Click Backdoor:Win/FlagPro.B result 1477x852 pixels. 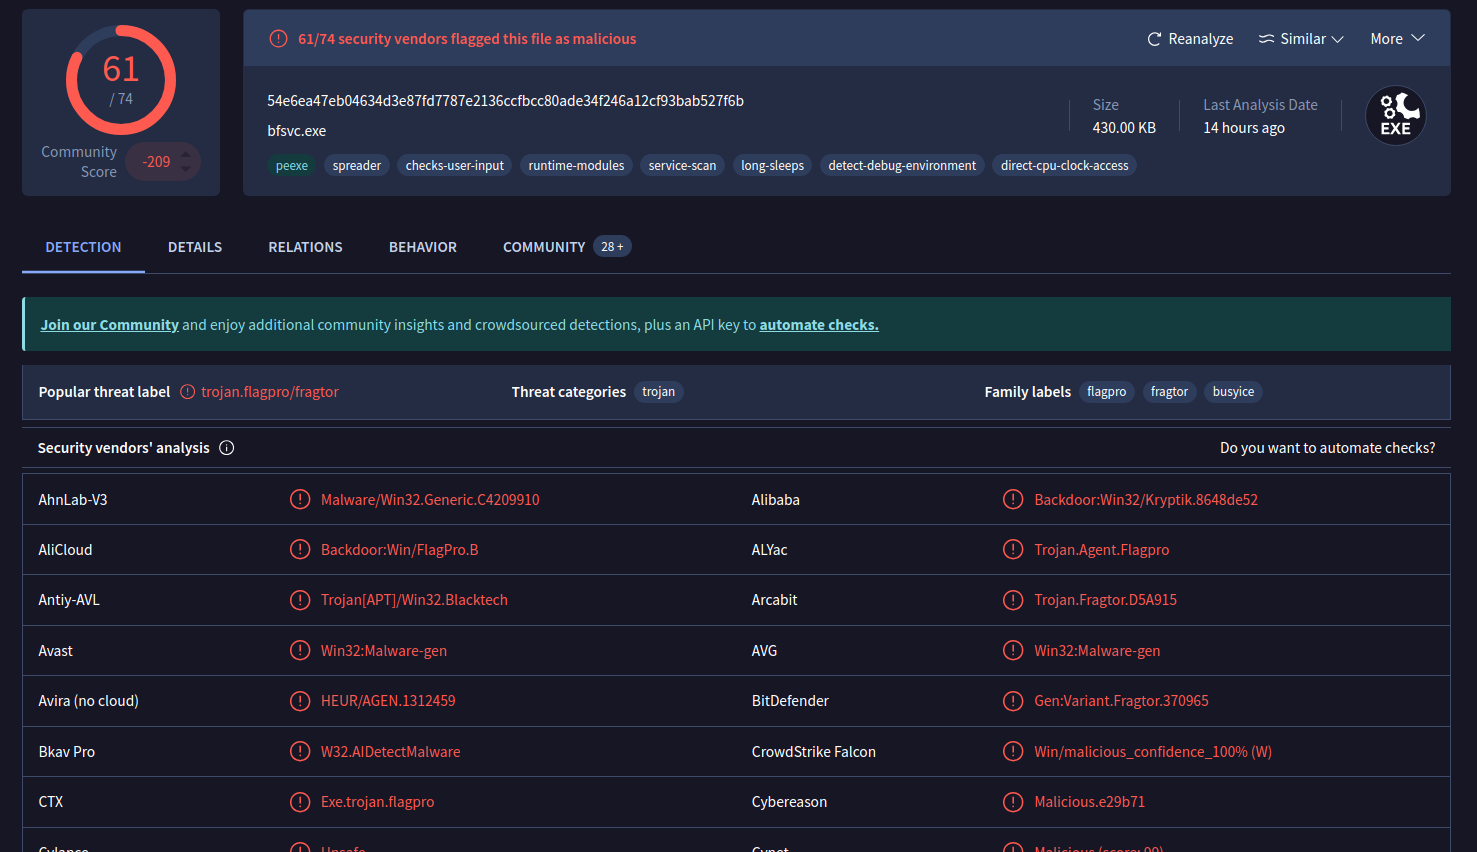coord(400,550)
